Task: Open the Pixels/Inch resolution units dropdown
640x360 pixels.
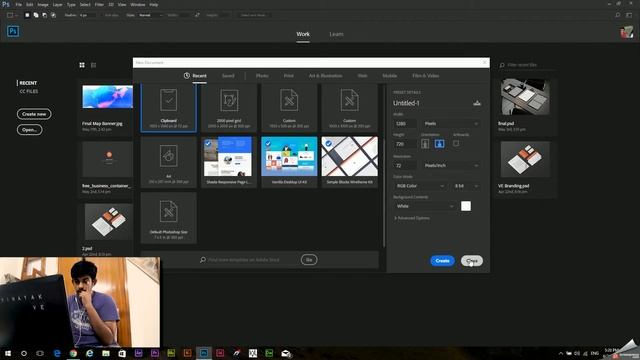Action: (451, 165)
